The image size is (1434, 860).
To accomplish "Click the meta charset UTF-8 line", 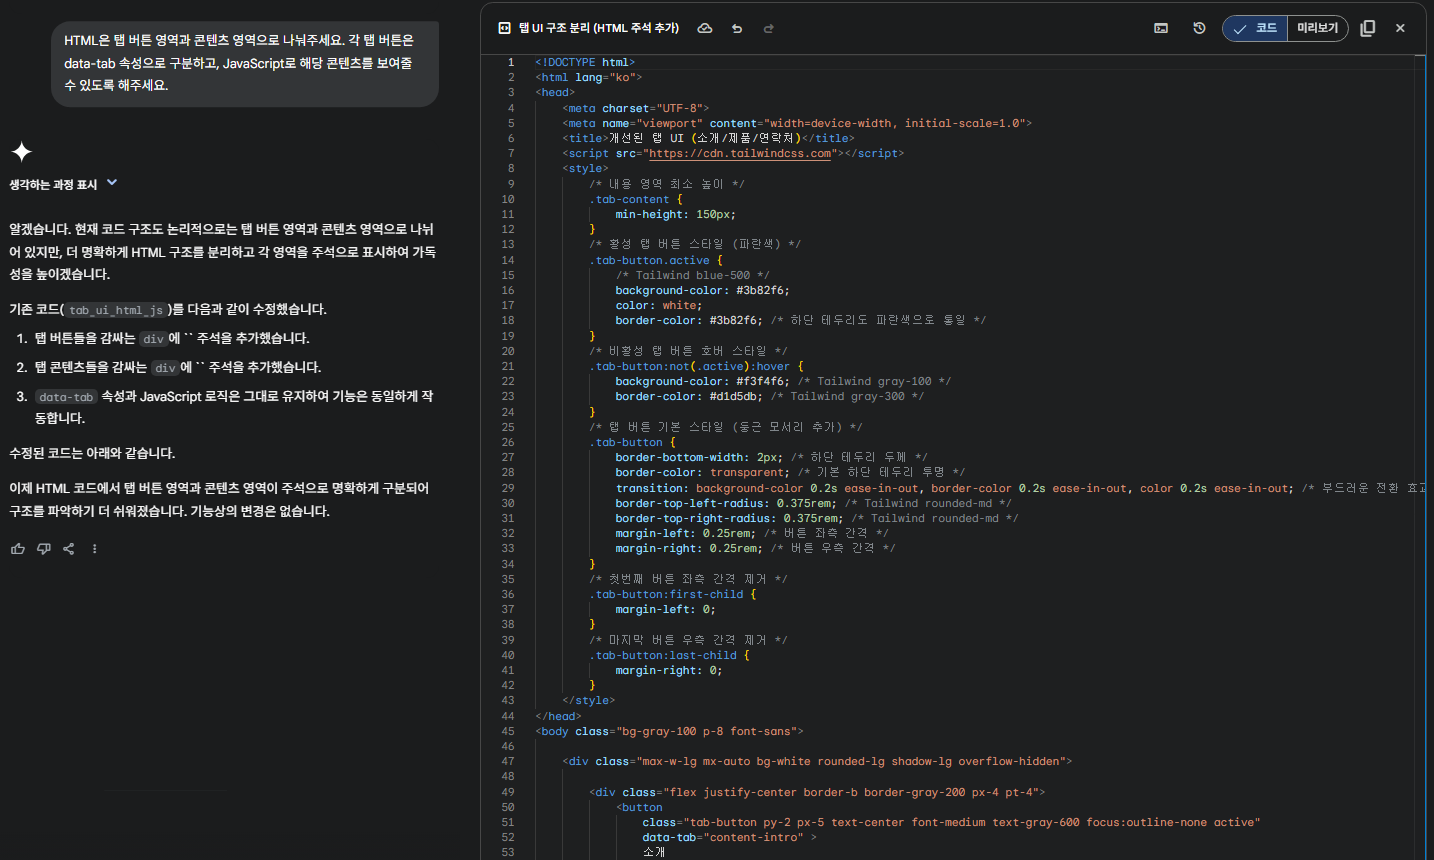I will 636,108.
